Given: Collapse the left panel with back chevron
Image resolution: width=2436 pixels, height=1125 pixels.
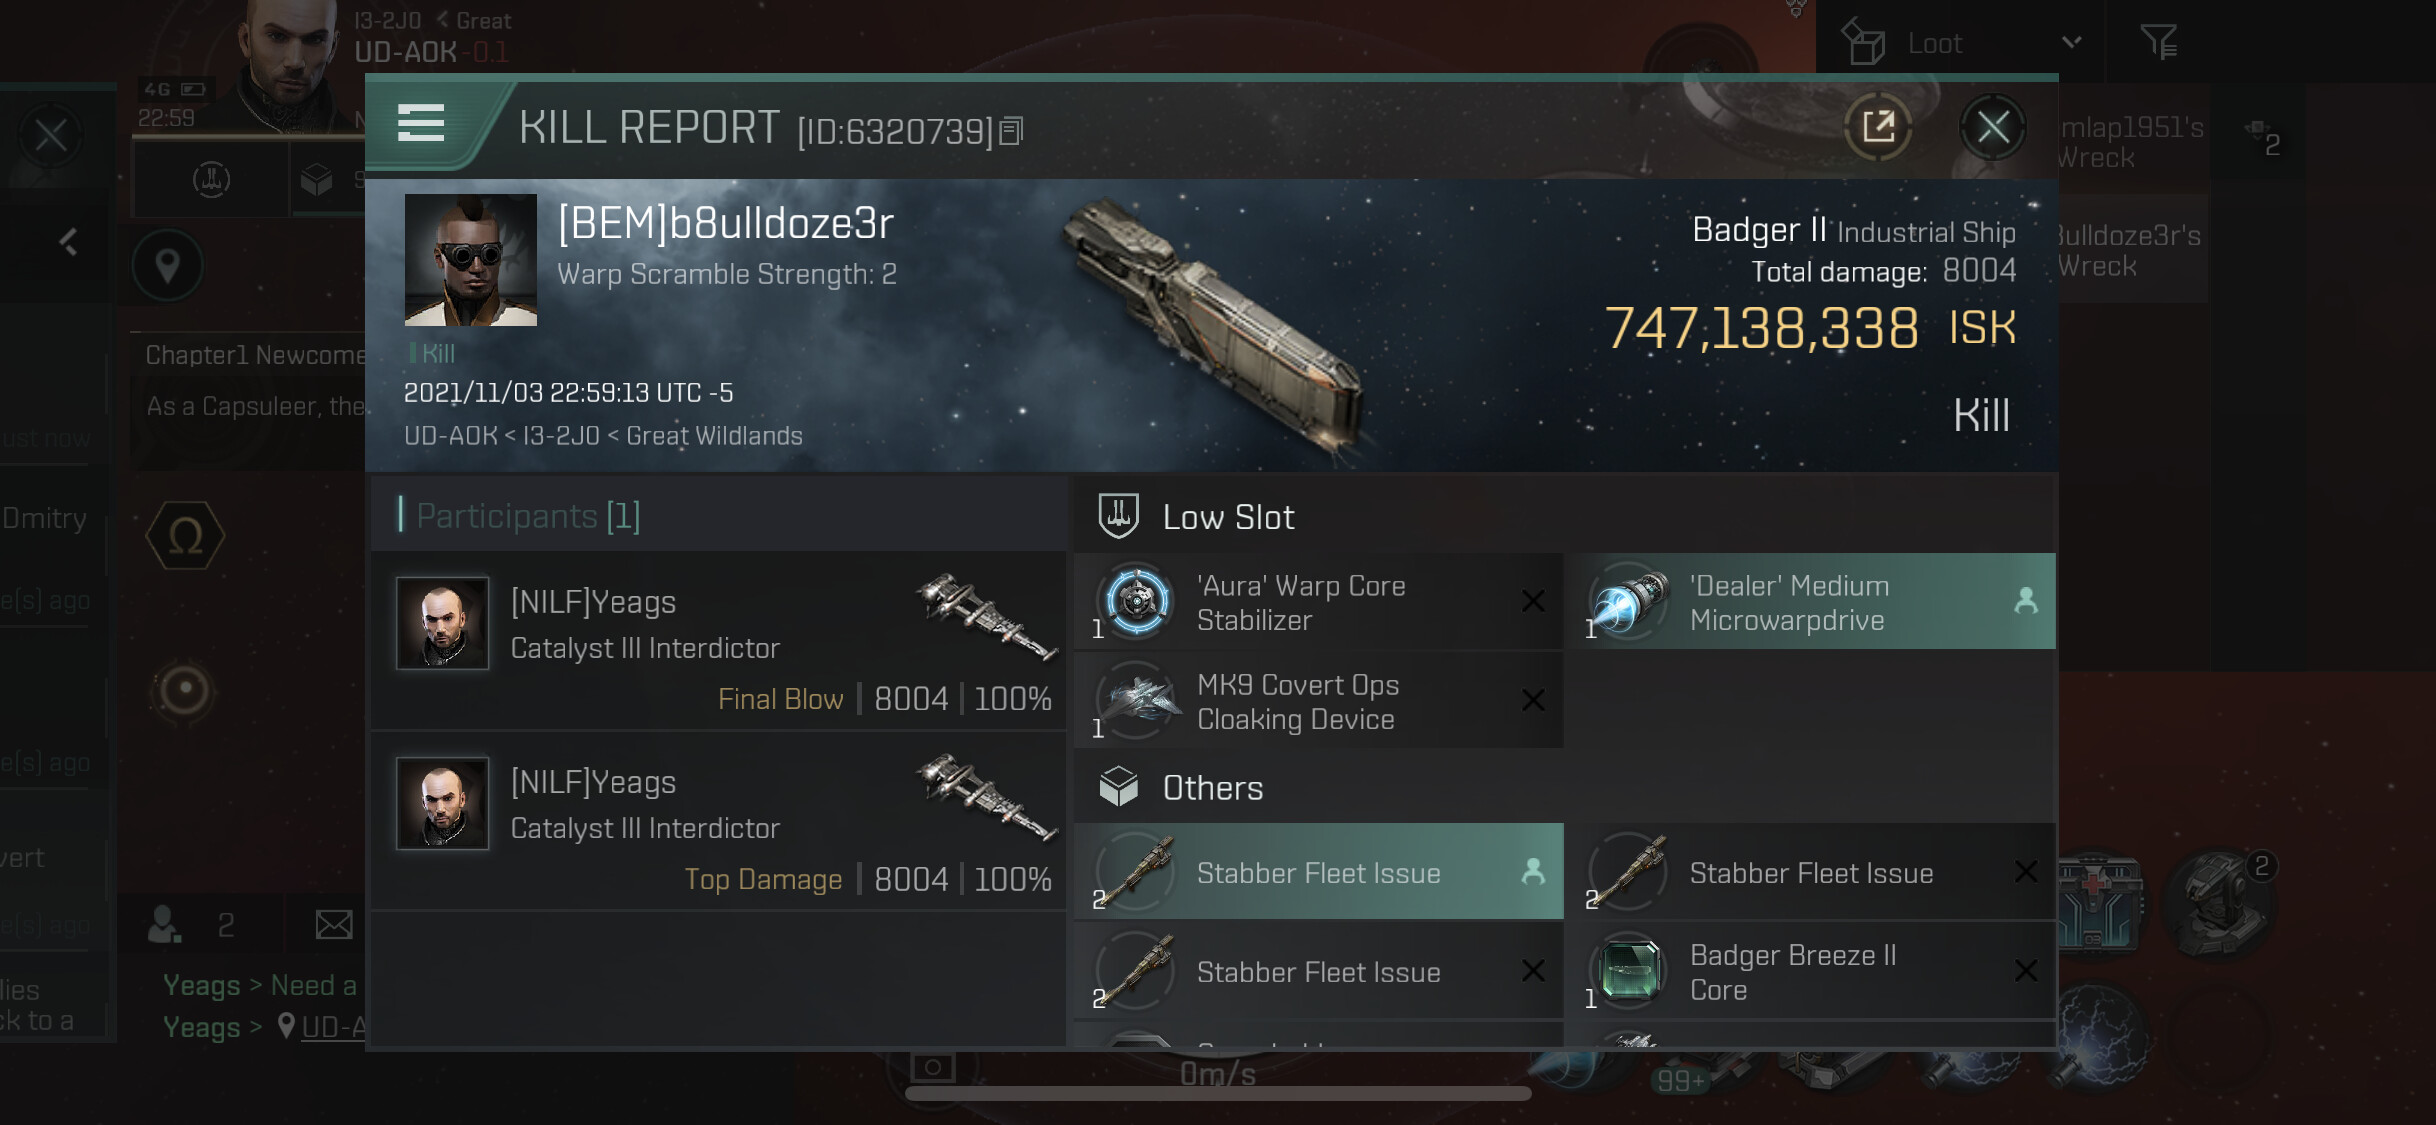Looking at the screenshot, I should 68,241.
